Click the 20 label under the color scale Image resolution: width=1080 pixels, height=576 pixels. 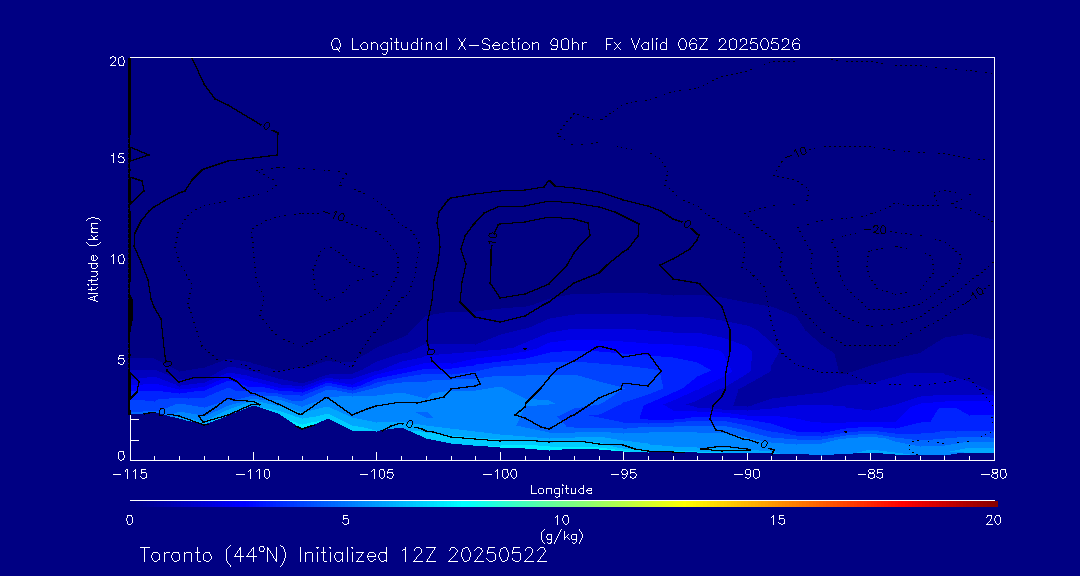point(994,520)
